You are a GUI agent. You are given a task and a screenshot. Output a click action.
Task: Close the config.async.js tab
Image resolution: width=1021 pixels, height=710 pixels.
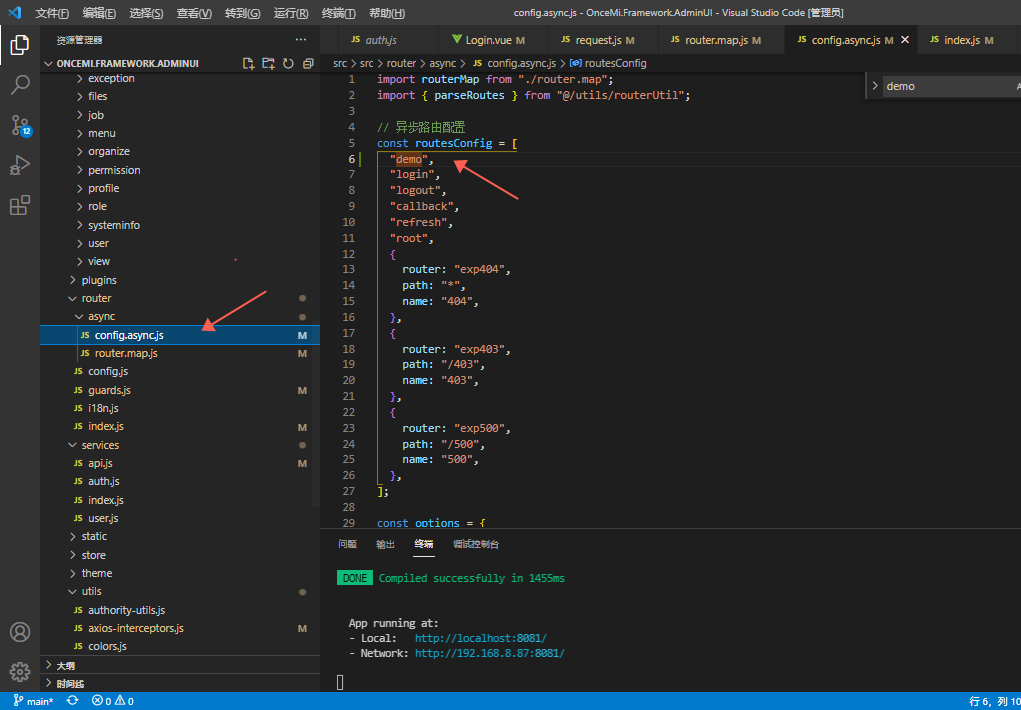point(904,40)
